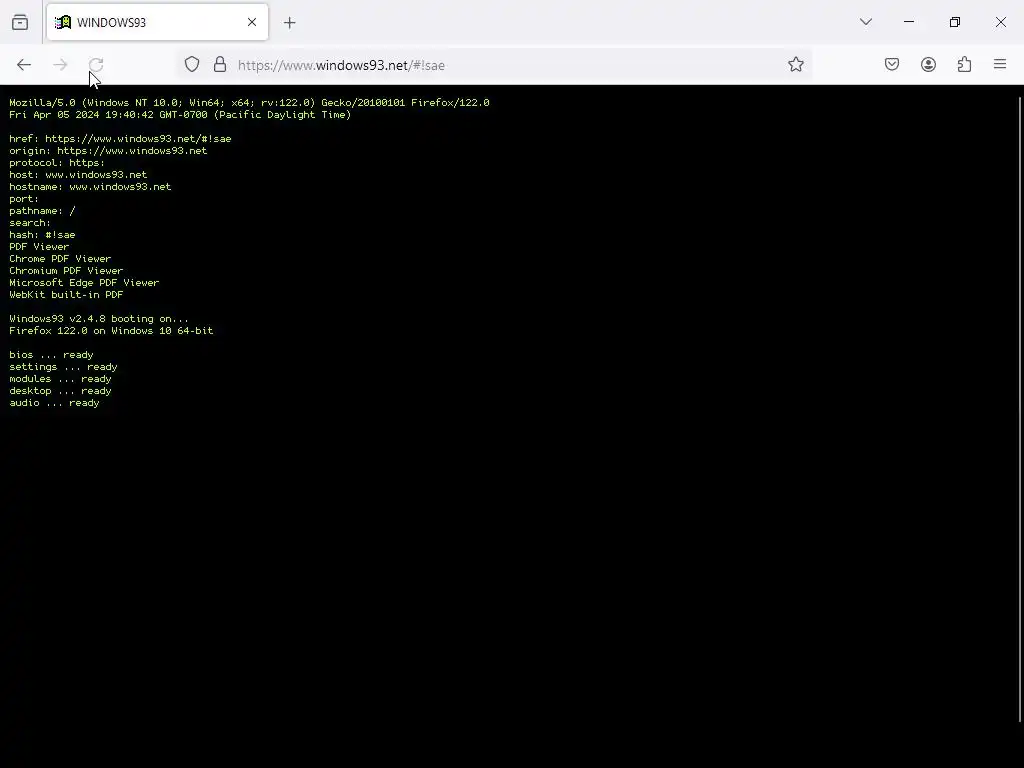
Task: Click the forward navigation arrow
Action: click(60, 65)
